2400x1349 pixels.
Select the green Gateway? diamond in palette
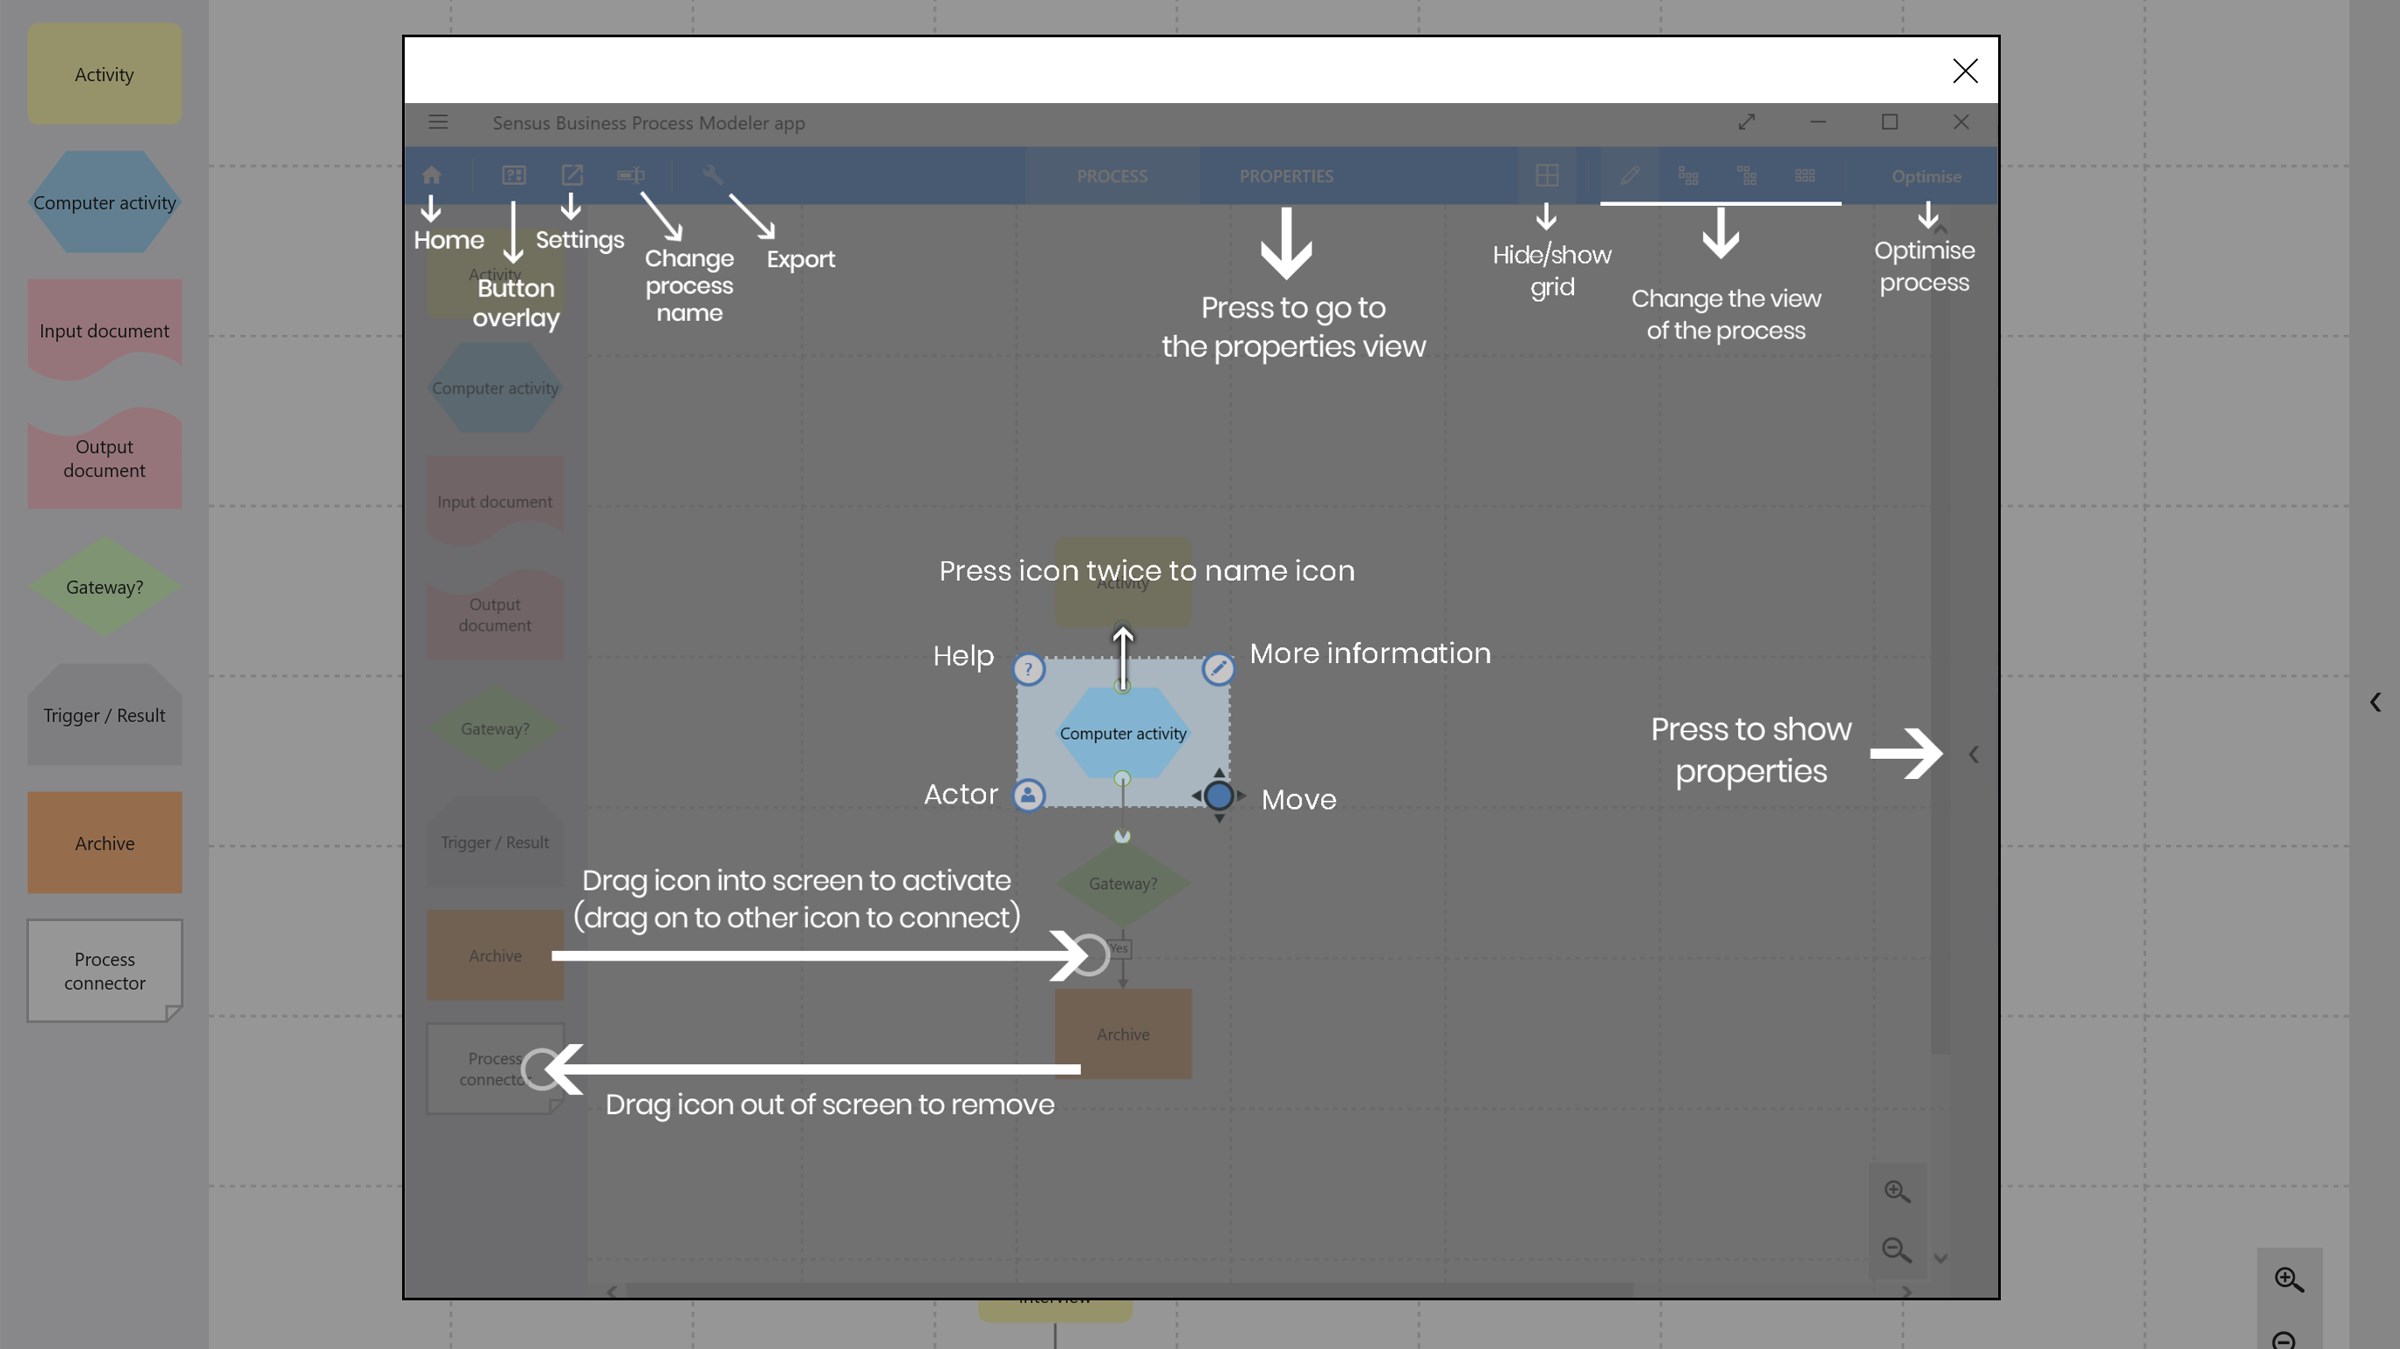coord(104,587)
